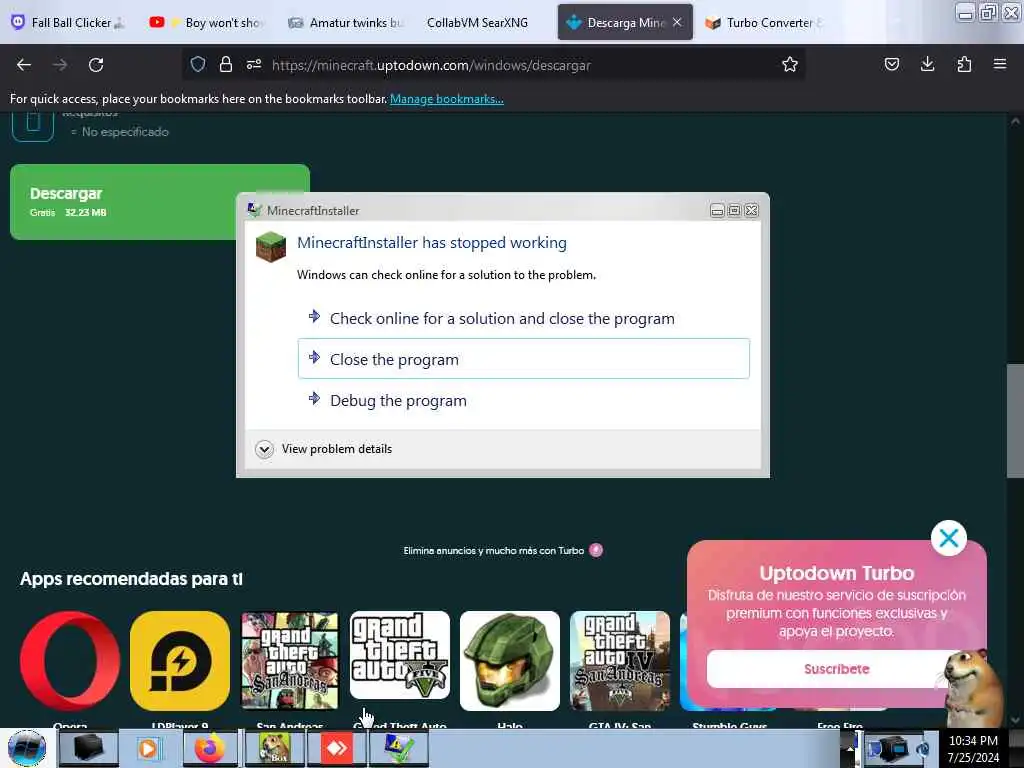Click the taskbar clock showing 10:34 PM
The height and width of the screenshot is (768, 1024).
[973, 749]
